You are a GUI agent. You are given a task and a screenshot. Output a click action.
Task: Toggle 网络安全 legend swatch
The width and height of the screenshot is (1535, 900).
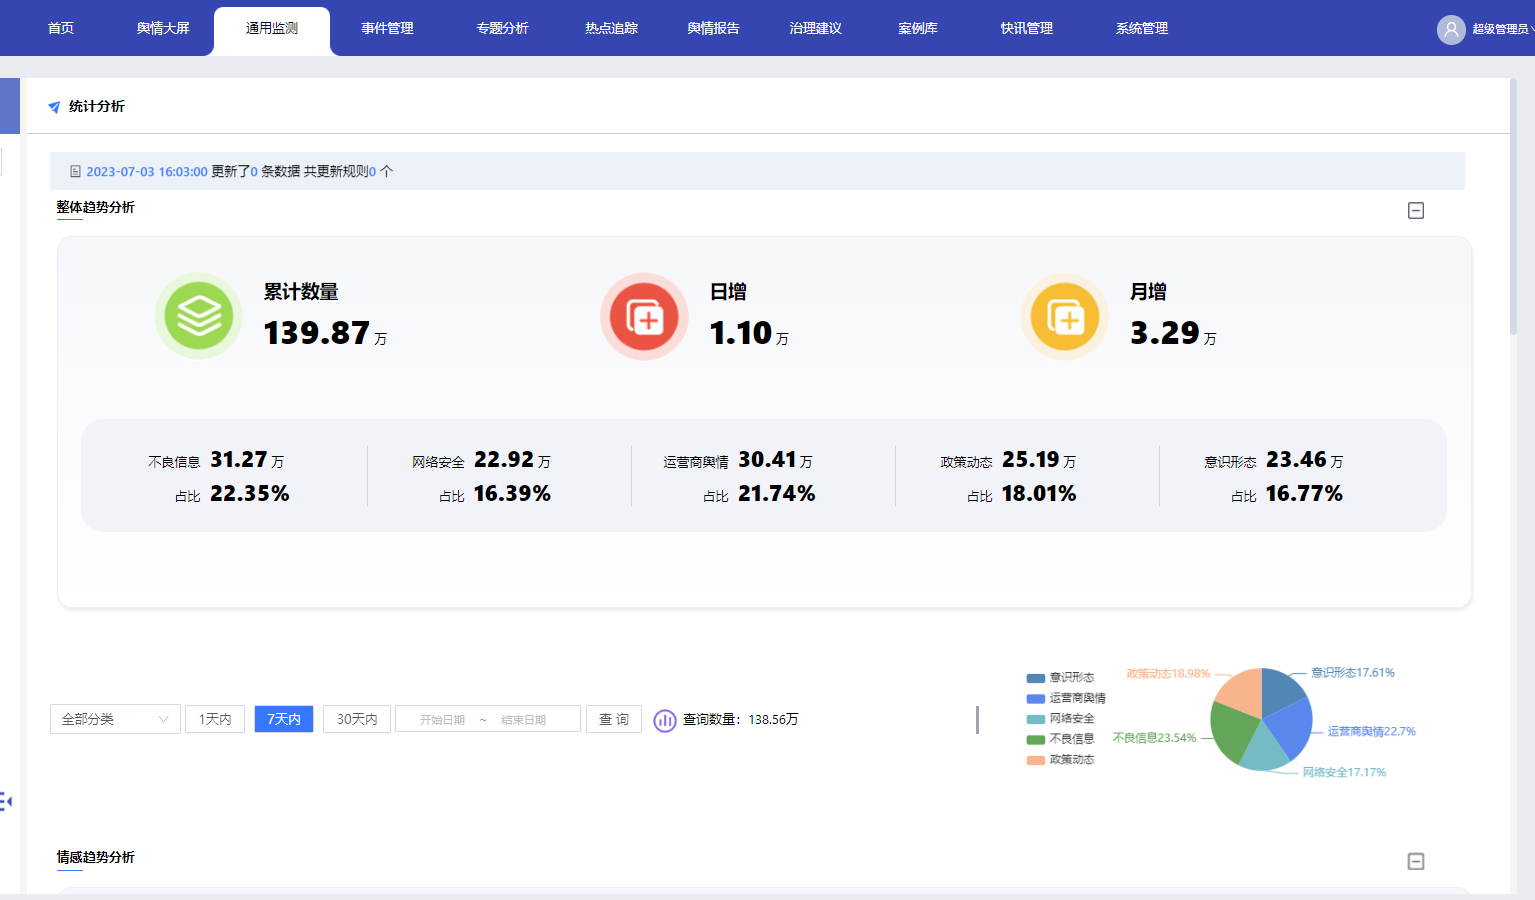pos(1035,719)
